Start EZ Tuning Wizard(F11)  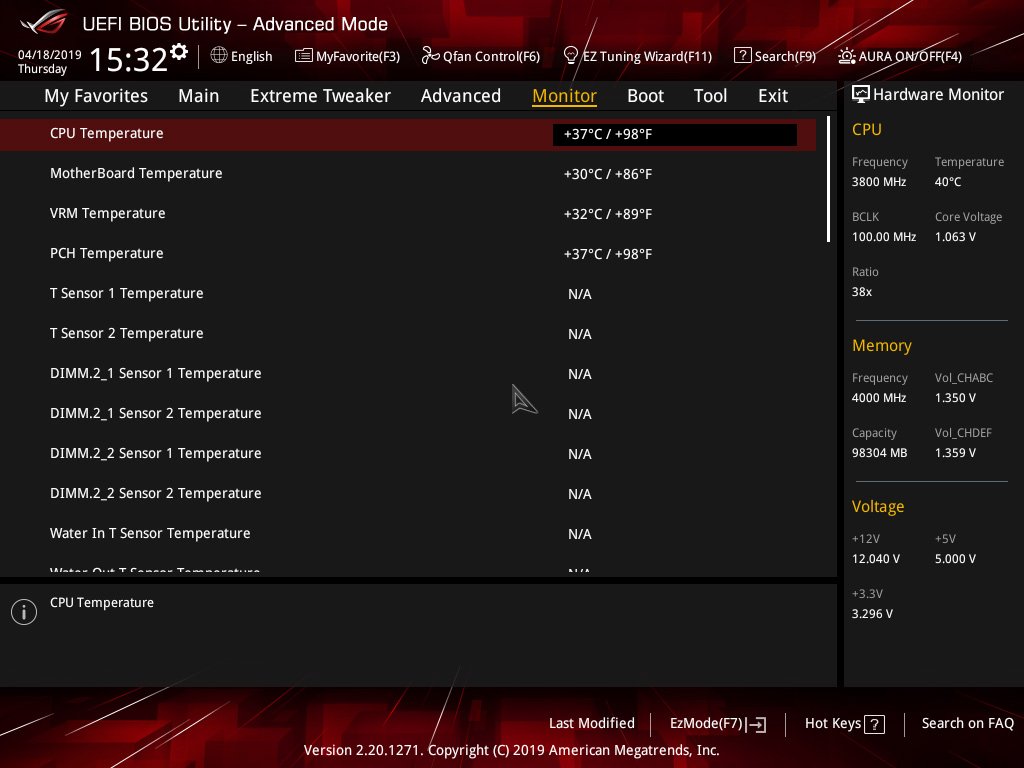(647, 56)
